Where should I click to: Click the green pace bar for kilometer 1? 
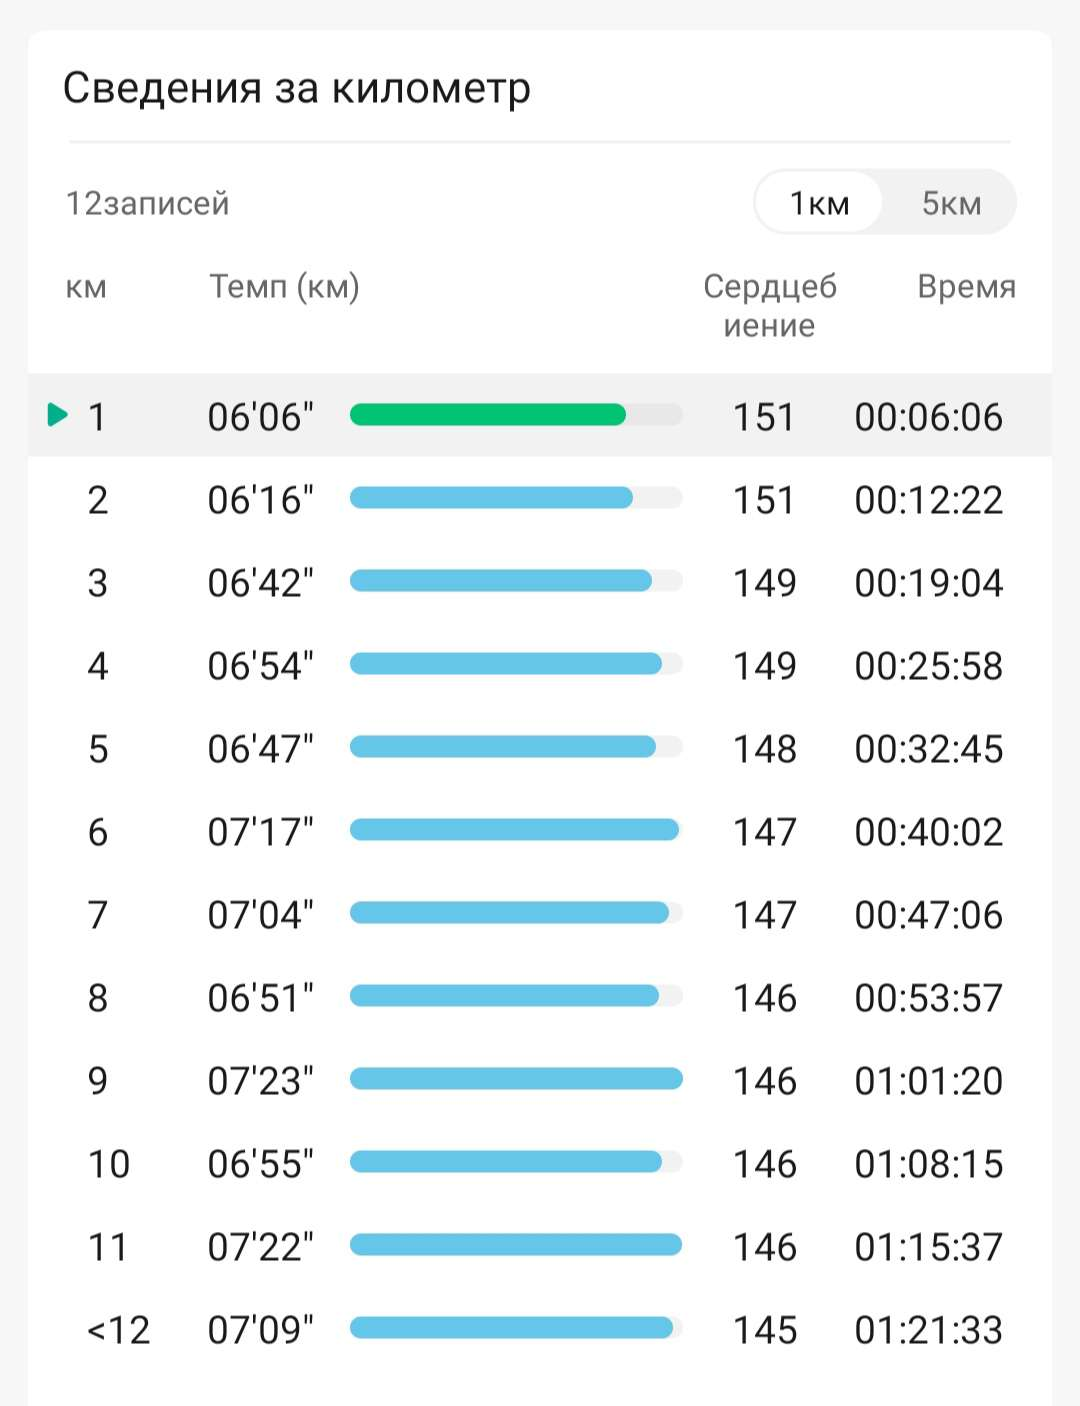(x=488, y=415)
